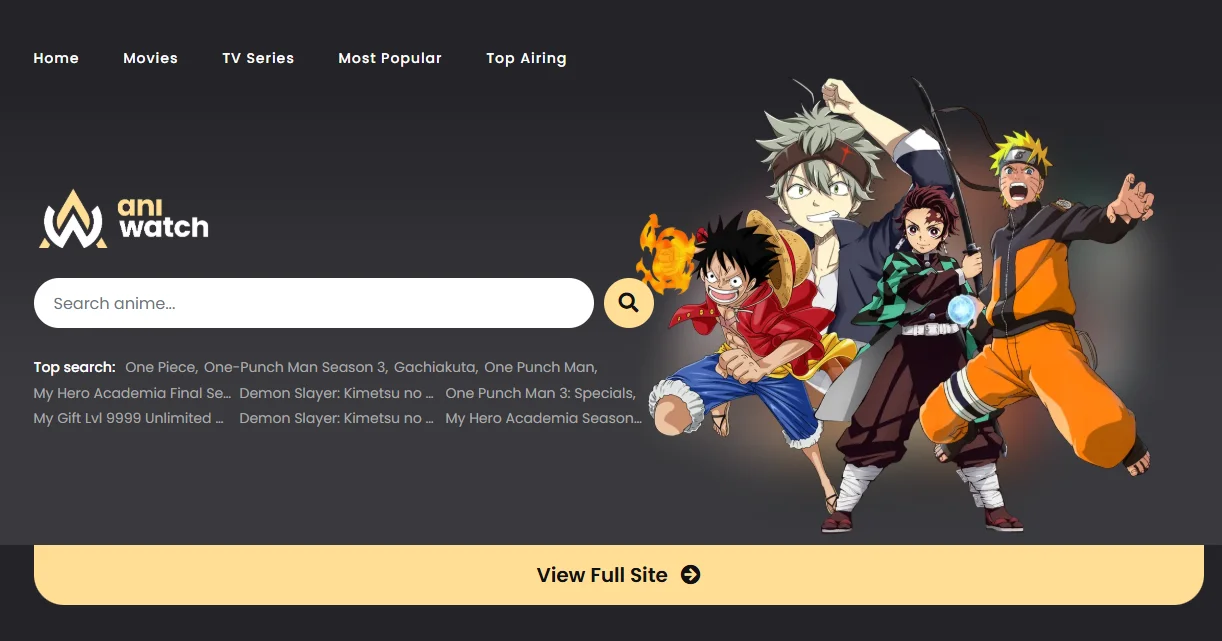Click the magnifying glass search icon
1222x641 pixels.
628,302
